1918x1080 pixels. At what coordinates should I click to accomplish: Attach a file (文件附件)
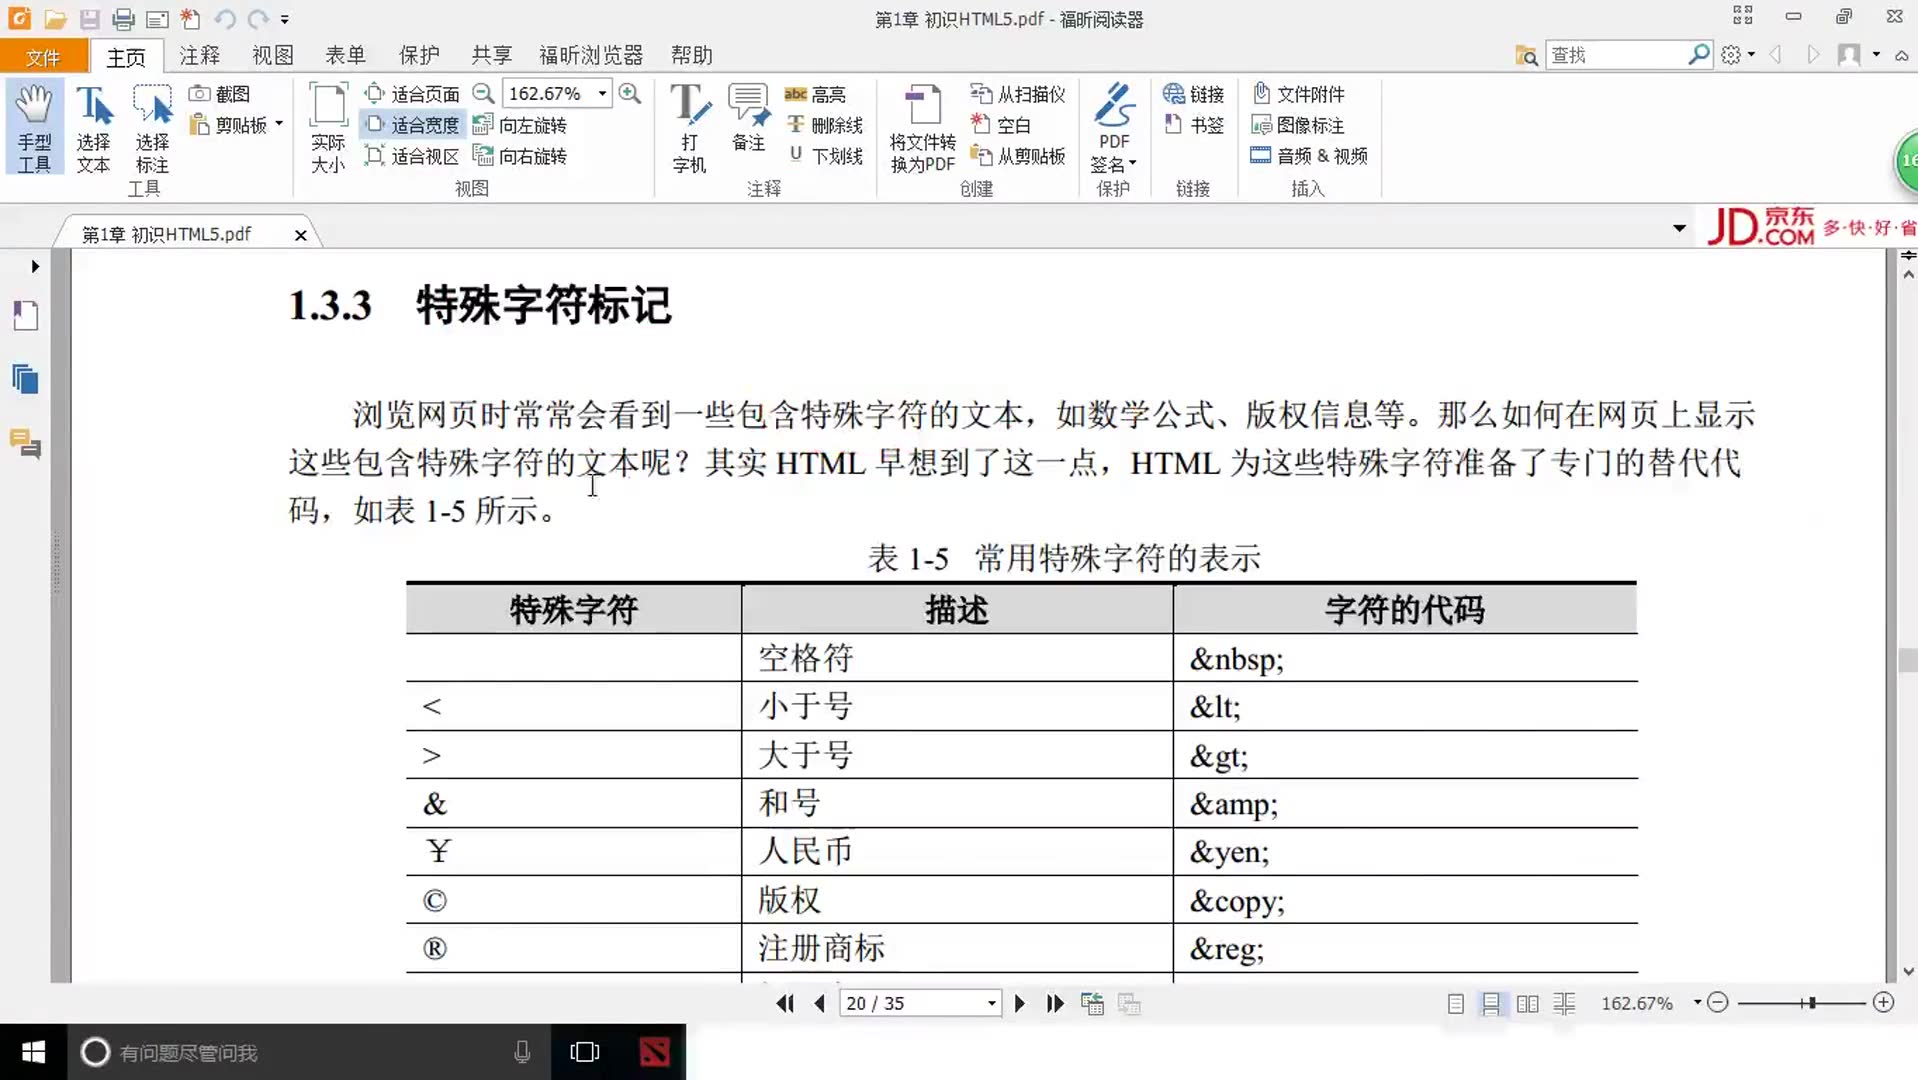(x=1298, y=94)
